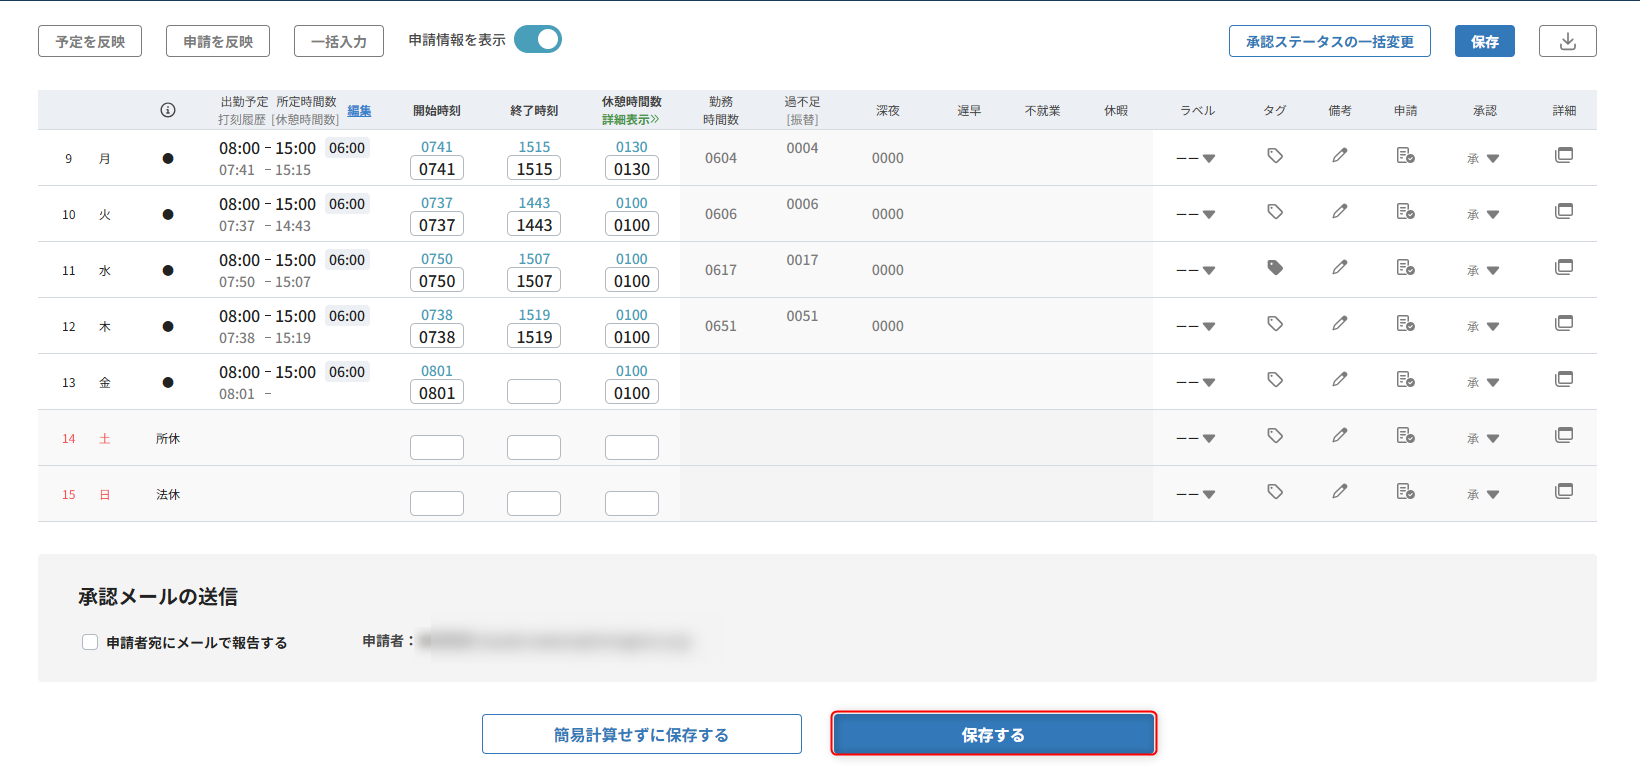Click the top blue 保存 button
The height and width of the screenshot is (766, 1640).
coord(1485,41)
